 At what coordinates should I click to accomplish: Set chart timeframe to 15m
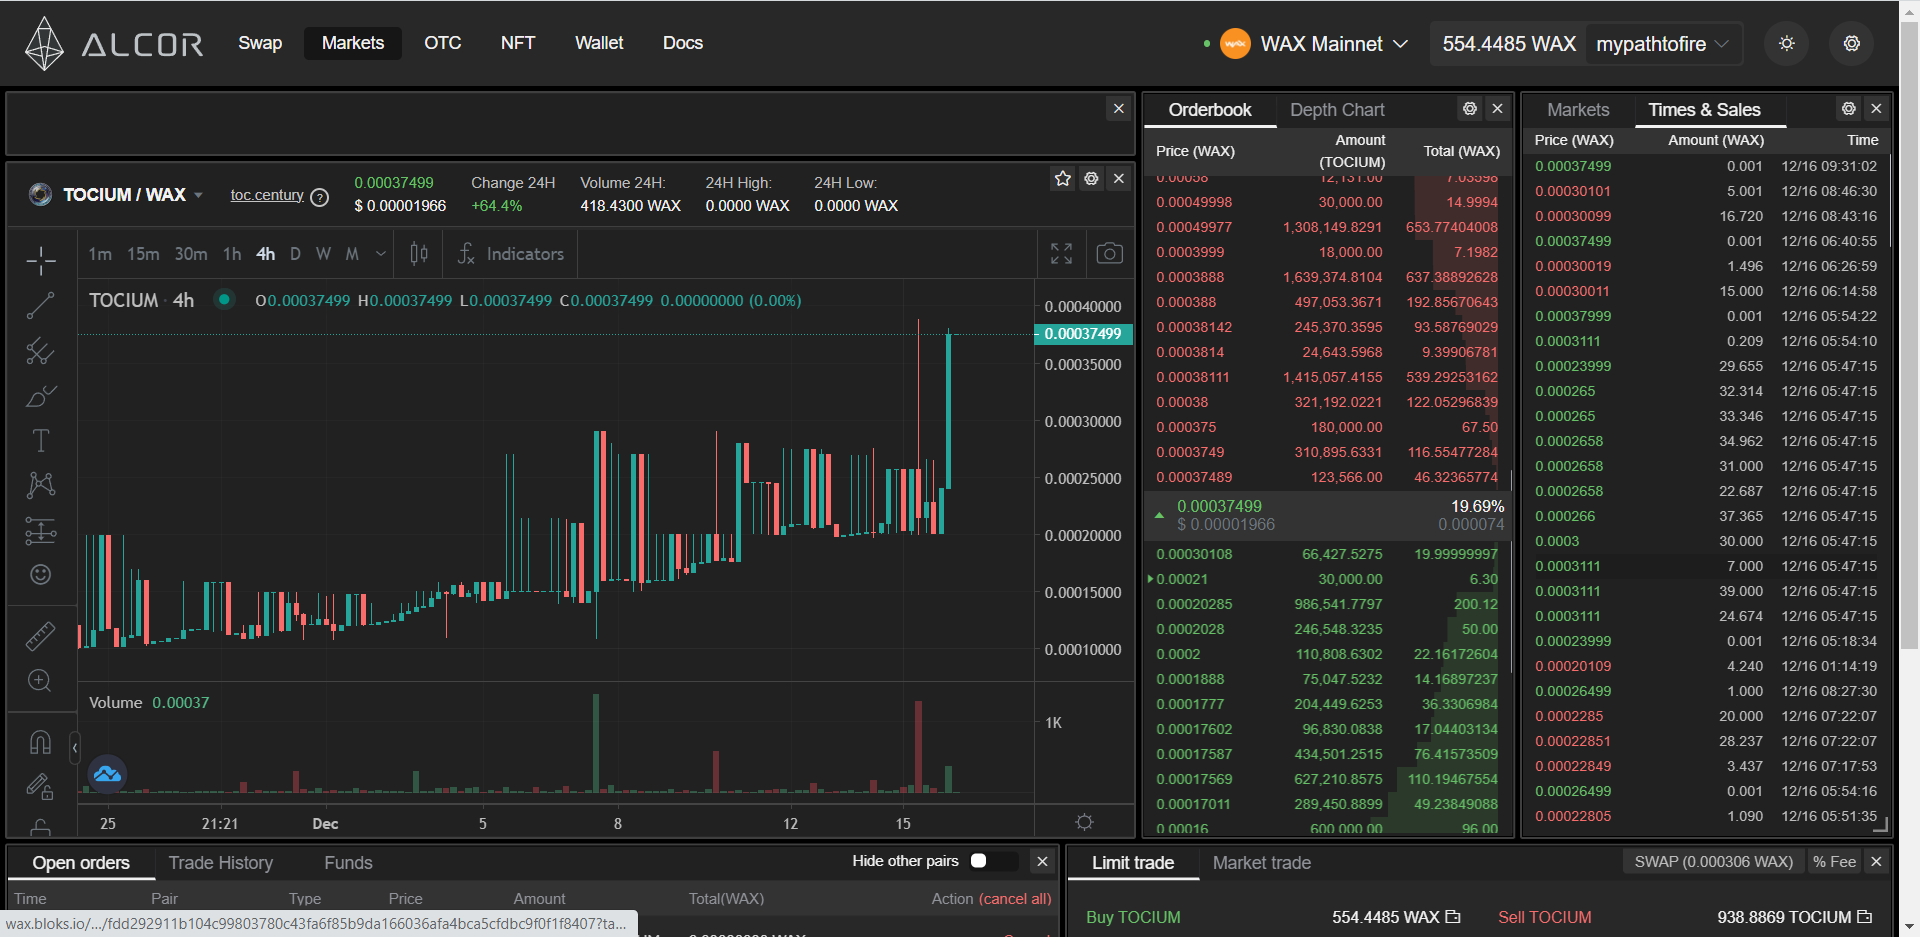pos(143,254)
